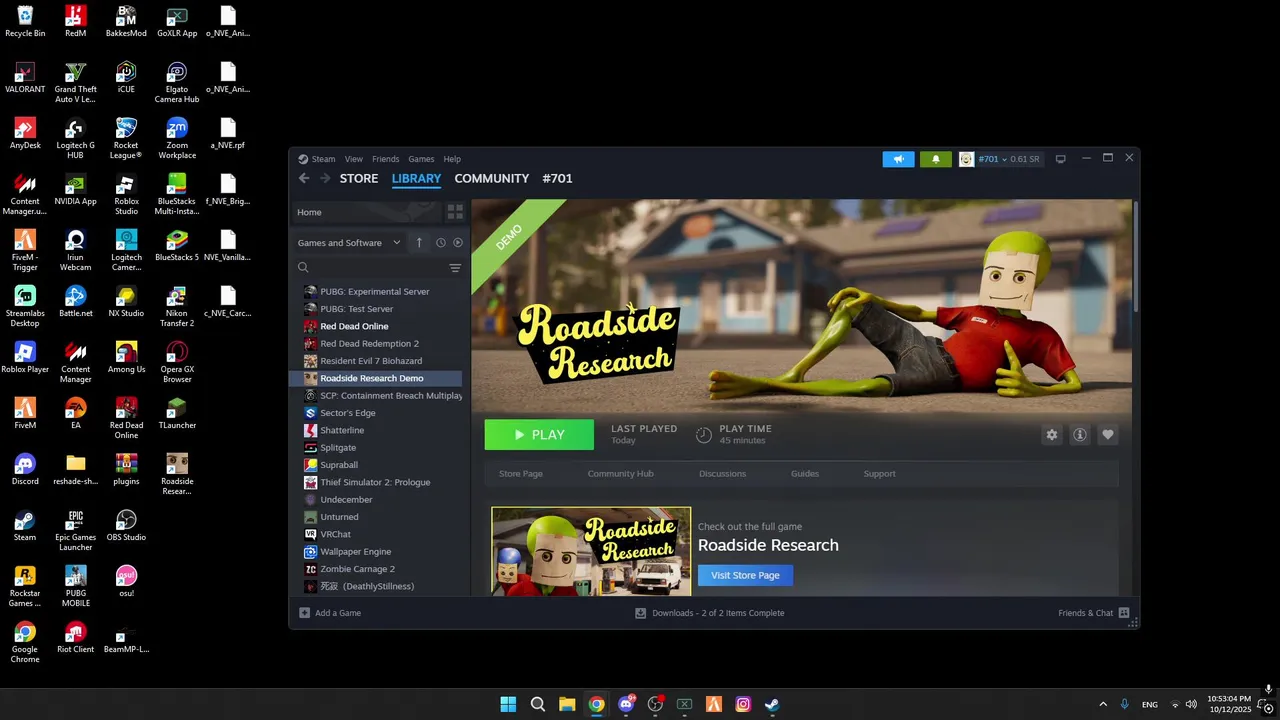
Task: Select Splitgate in library
Action: (338, 448)
